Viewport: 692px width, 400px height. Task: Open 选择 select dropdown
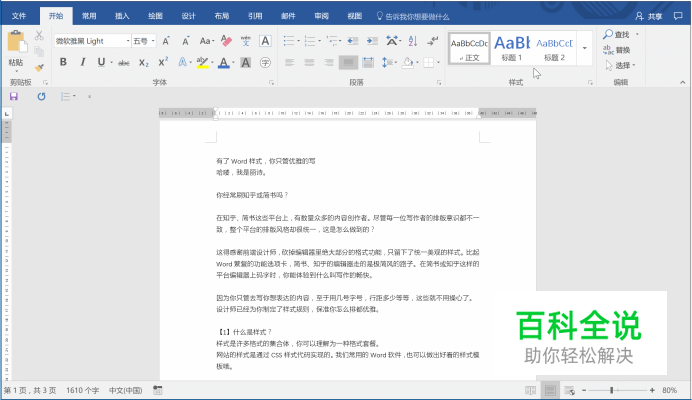click(x=620, y=65)
